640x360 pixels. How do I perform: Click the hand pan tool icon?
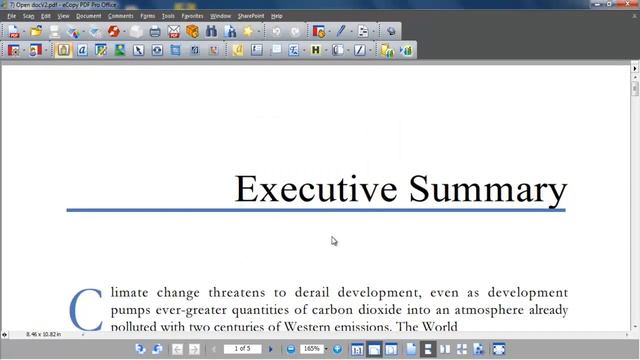click(63, 50)
